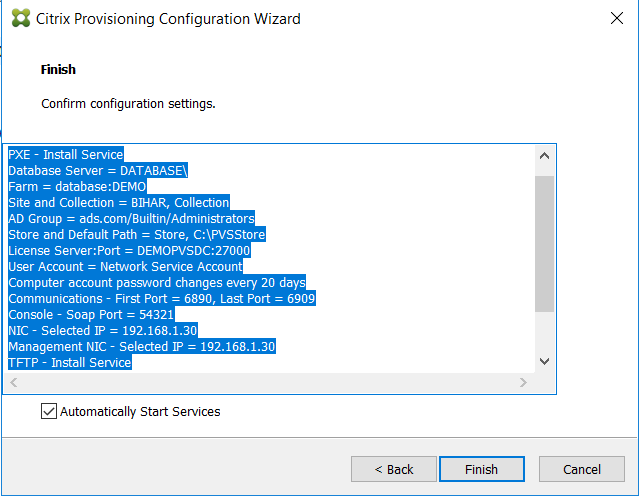Click the Finish button
This screenshot has width=640, height=498.
pyautogui.click(x=482, y=469)
